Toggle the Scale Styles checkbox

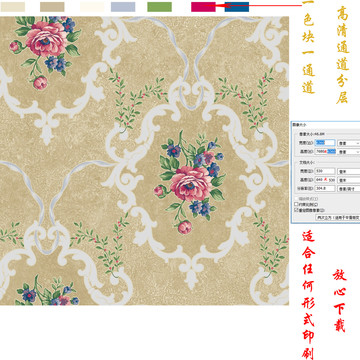coord(296,199)
